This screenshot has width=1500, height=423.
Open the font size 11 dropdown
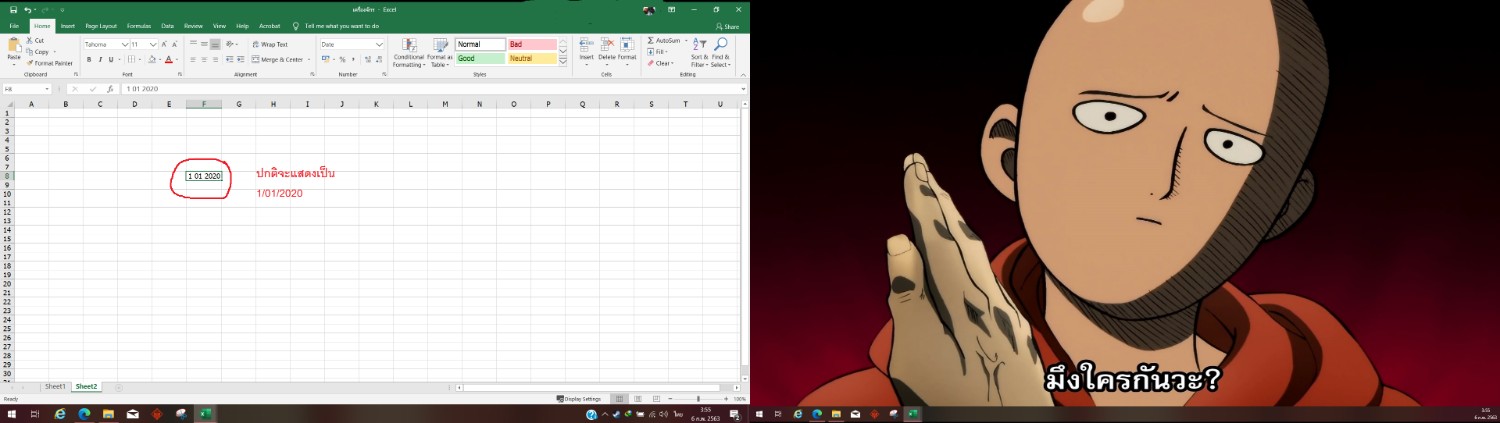(x=154, y=44)
